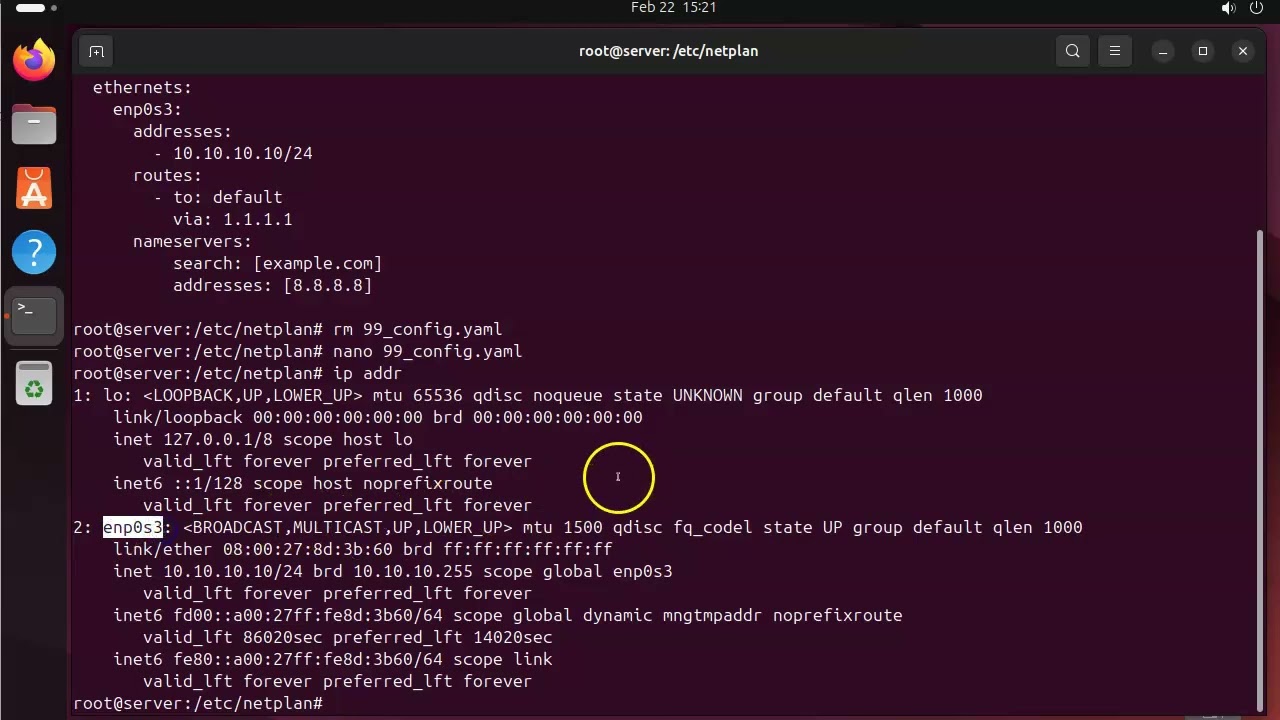Click the terminal search icon
Viewport: 1280px width, 720px height.
pyautogui.click(x=1073, y=51)
